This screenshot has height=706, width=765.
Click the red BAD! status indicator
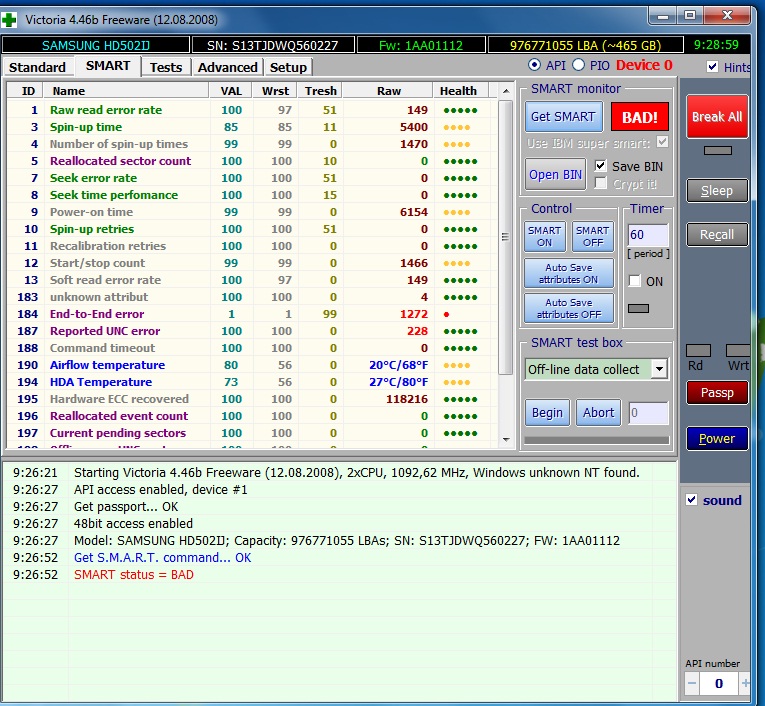640,116
